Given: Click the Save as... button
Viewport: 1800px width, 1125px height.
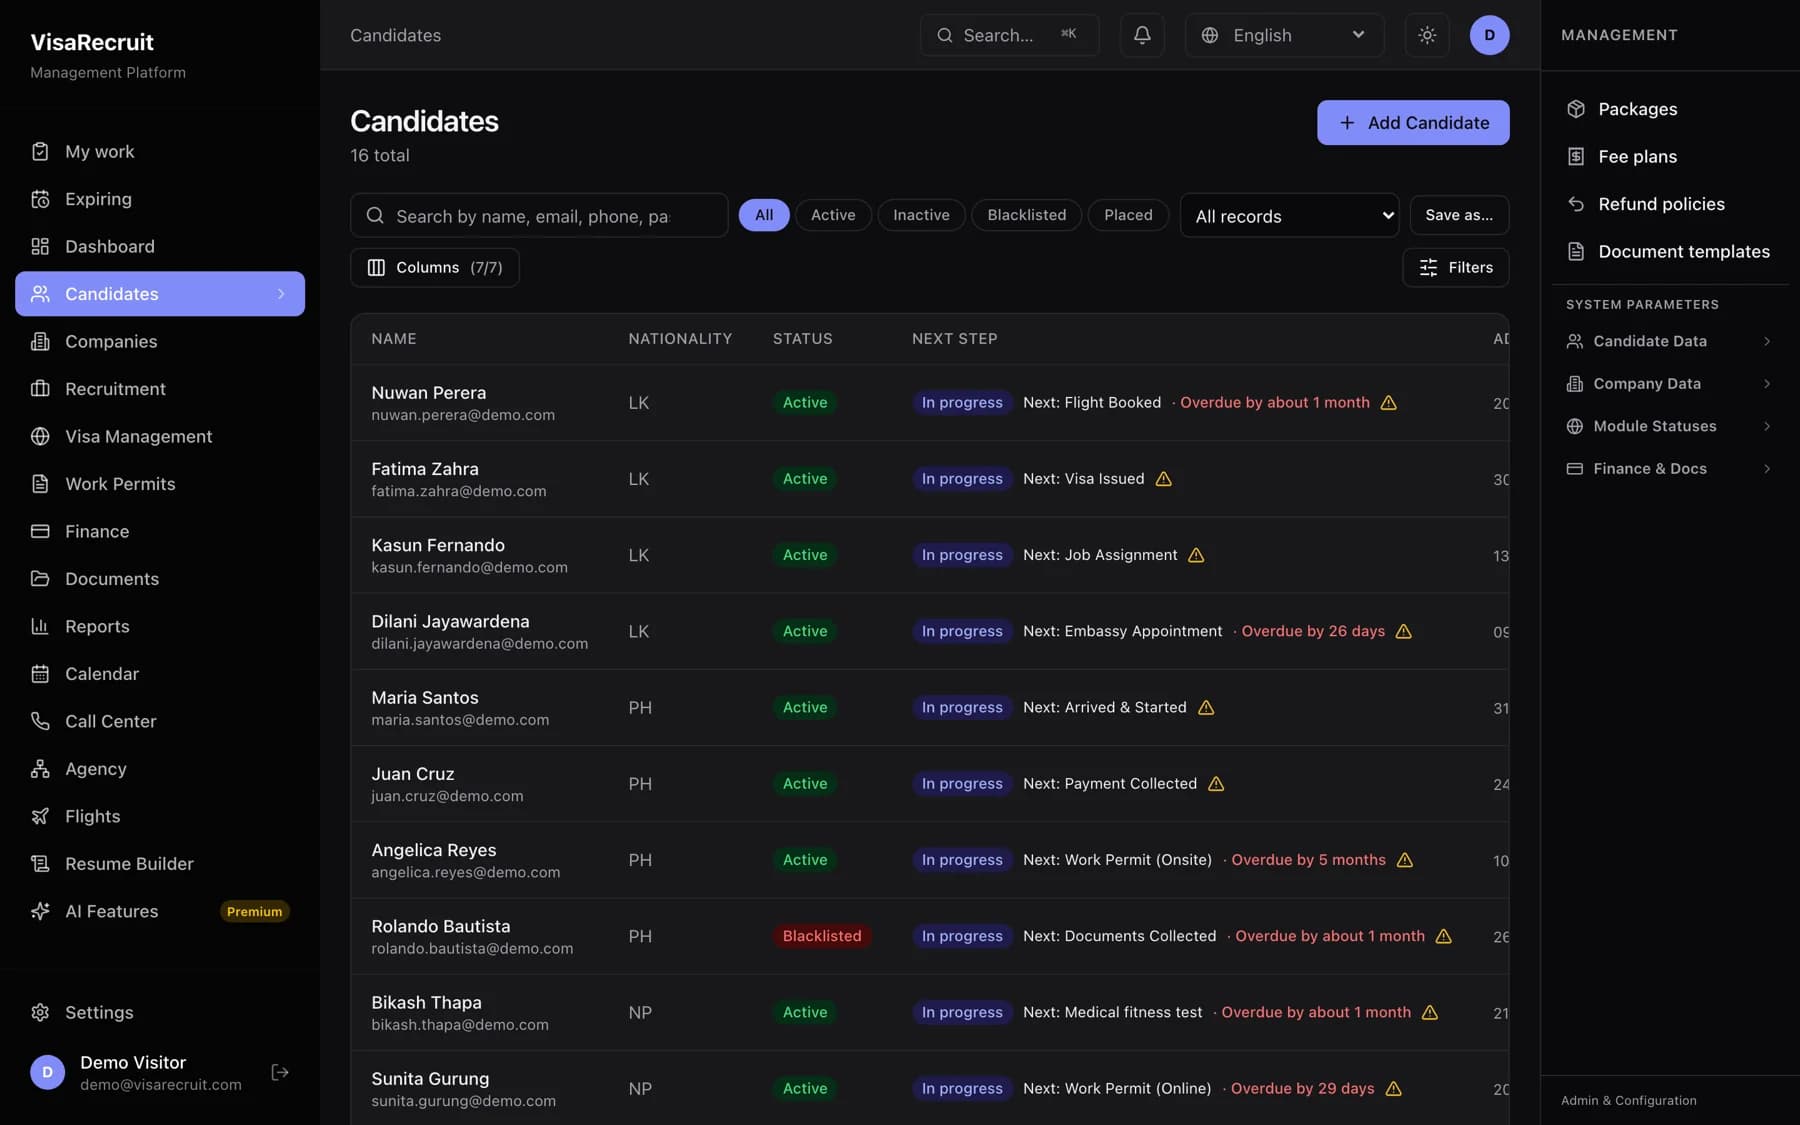Looking at the screenshot, I should (1459, 215).
